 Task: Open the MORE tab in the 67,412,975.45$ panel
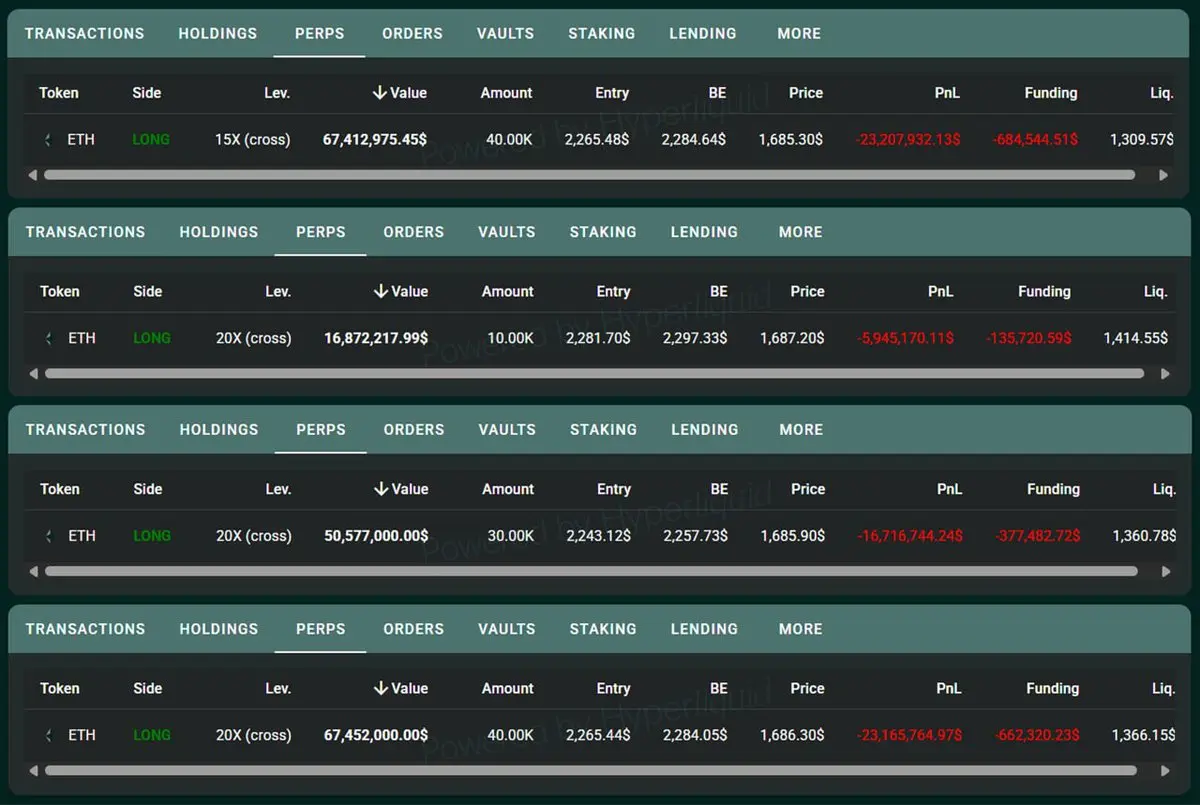(799, 33)
